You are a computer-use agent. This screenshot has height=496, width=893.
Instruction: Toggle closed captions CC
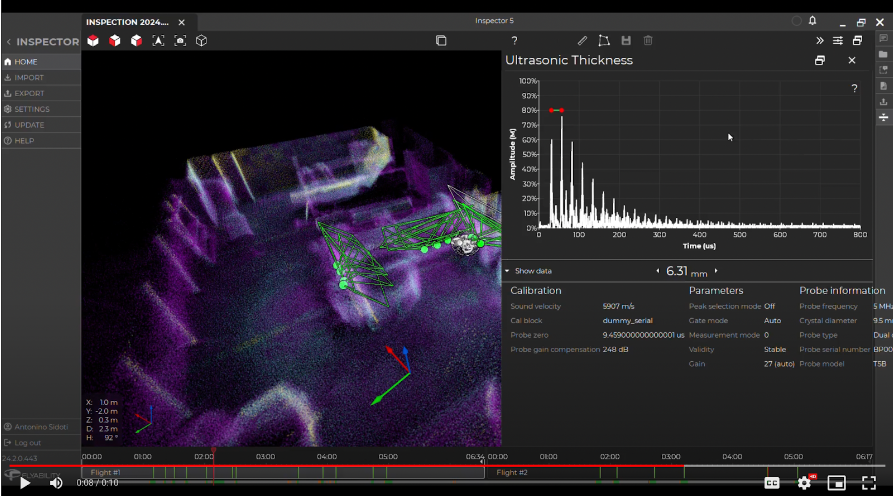click(772, 483)
